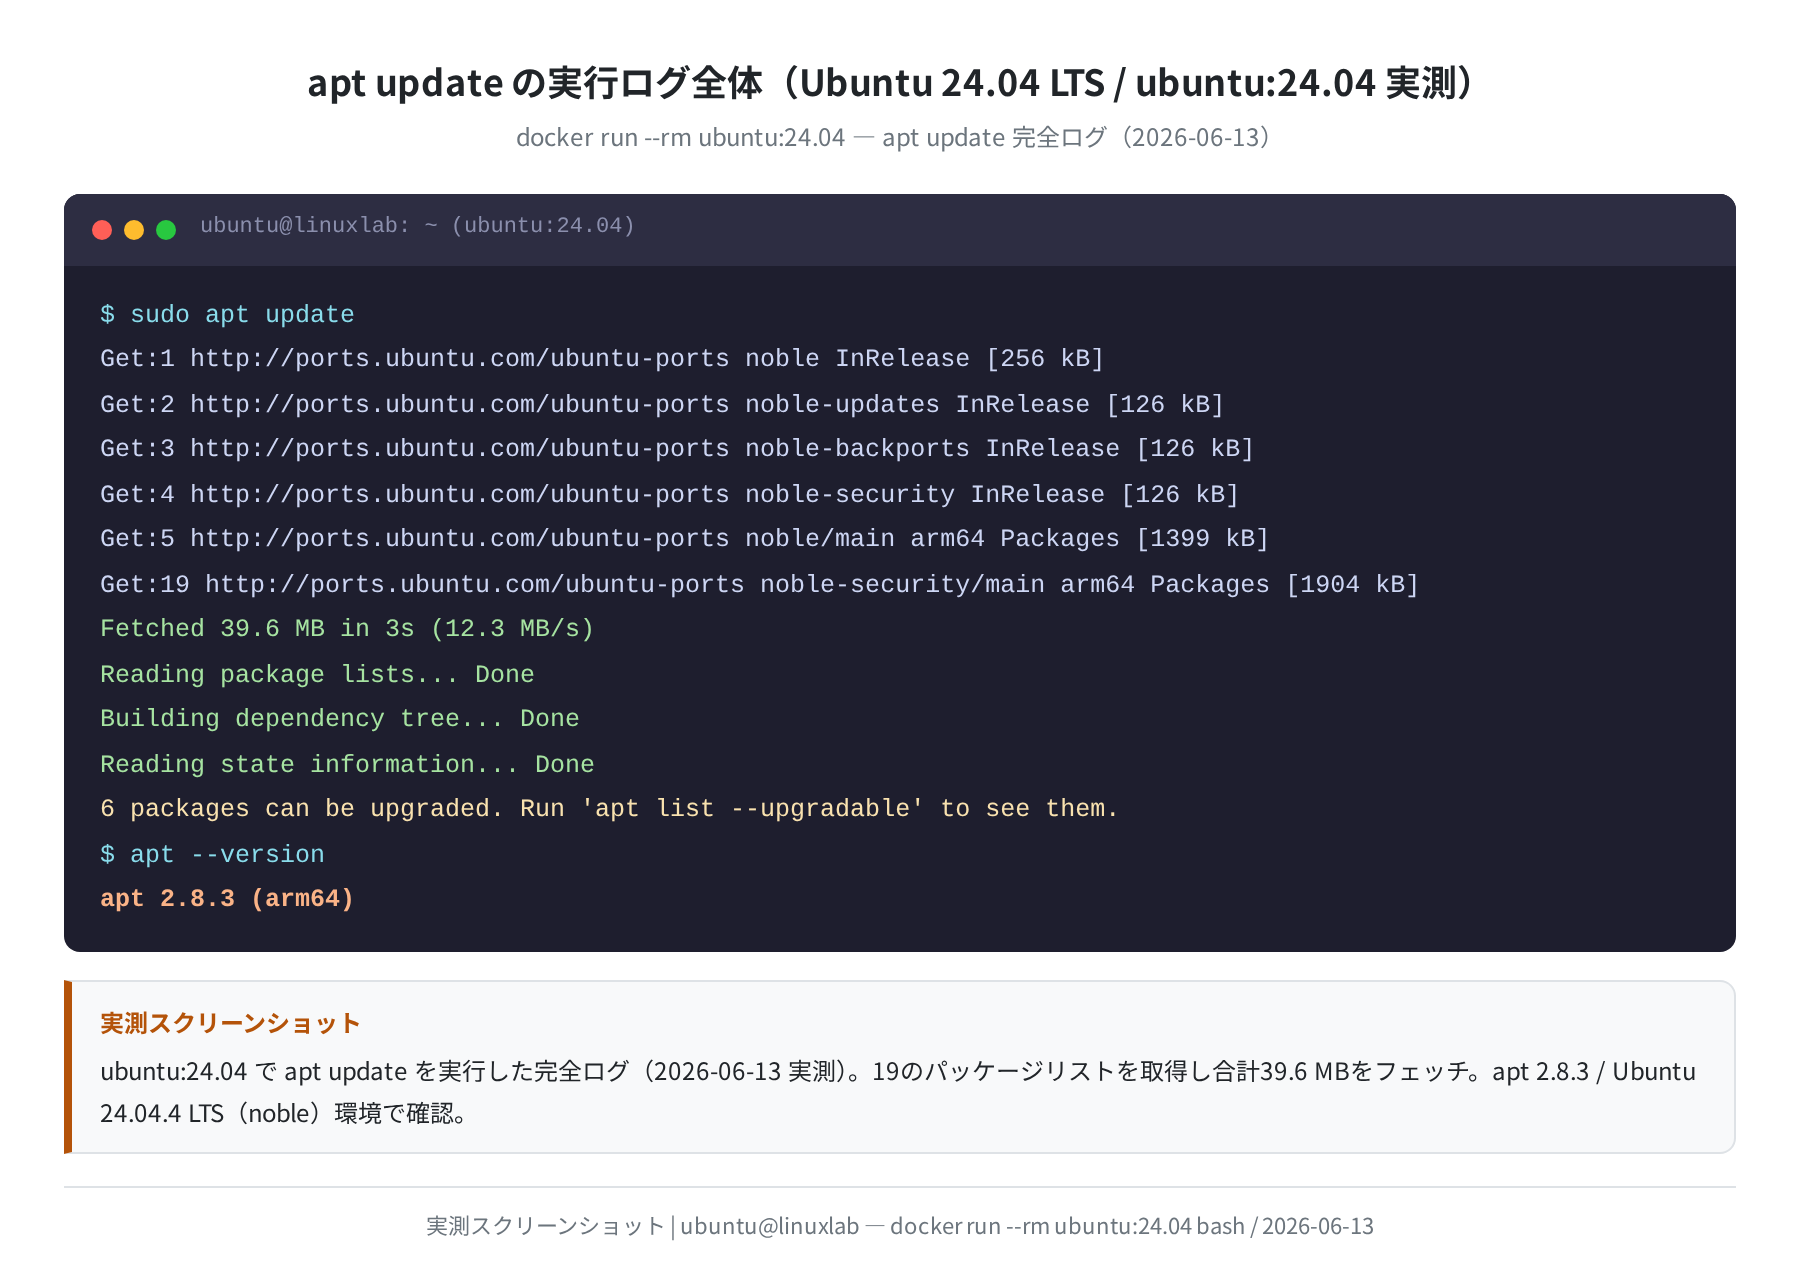
Task: Click the '実測スクリーンショット' note heading
Action: click(x=230, y=1024)
